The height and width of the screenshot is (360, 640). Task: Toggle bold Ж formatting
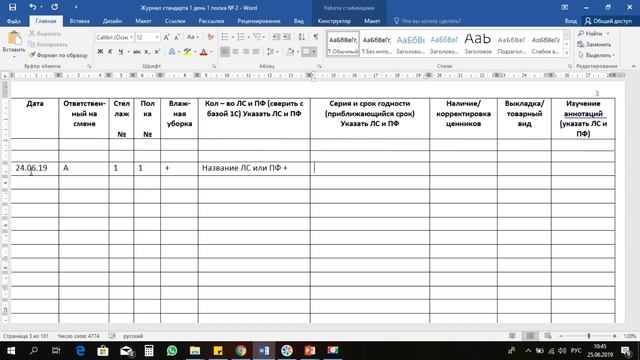coord(100,51)
